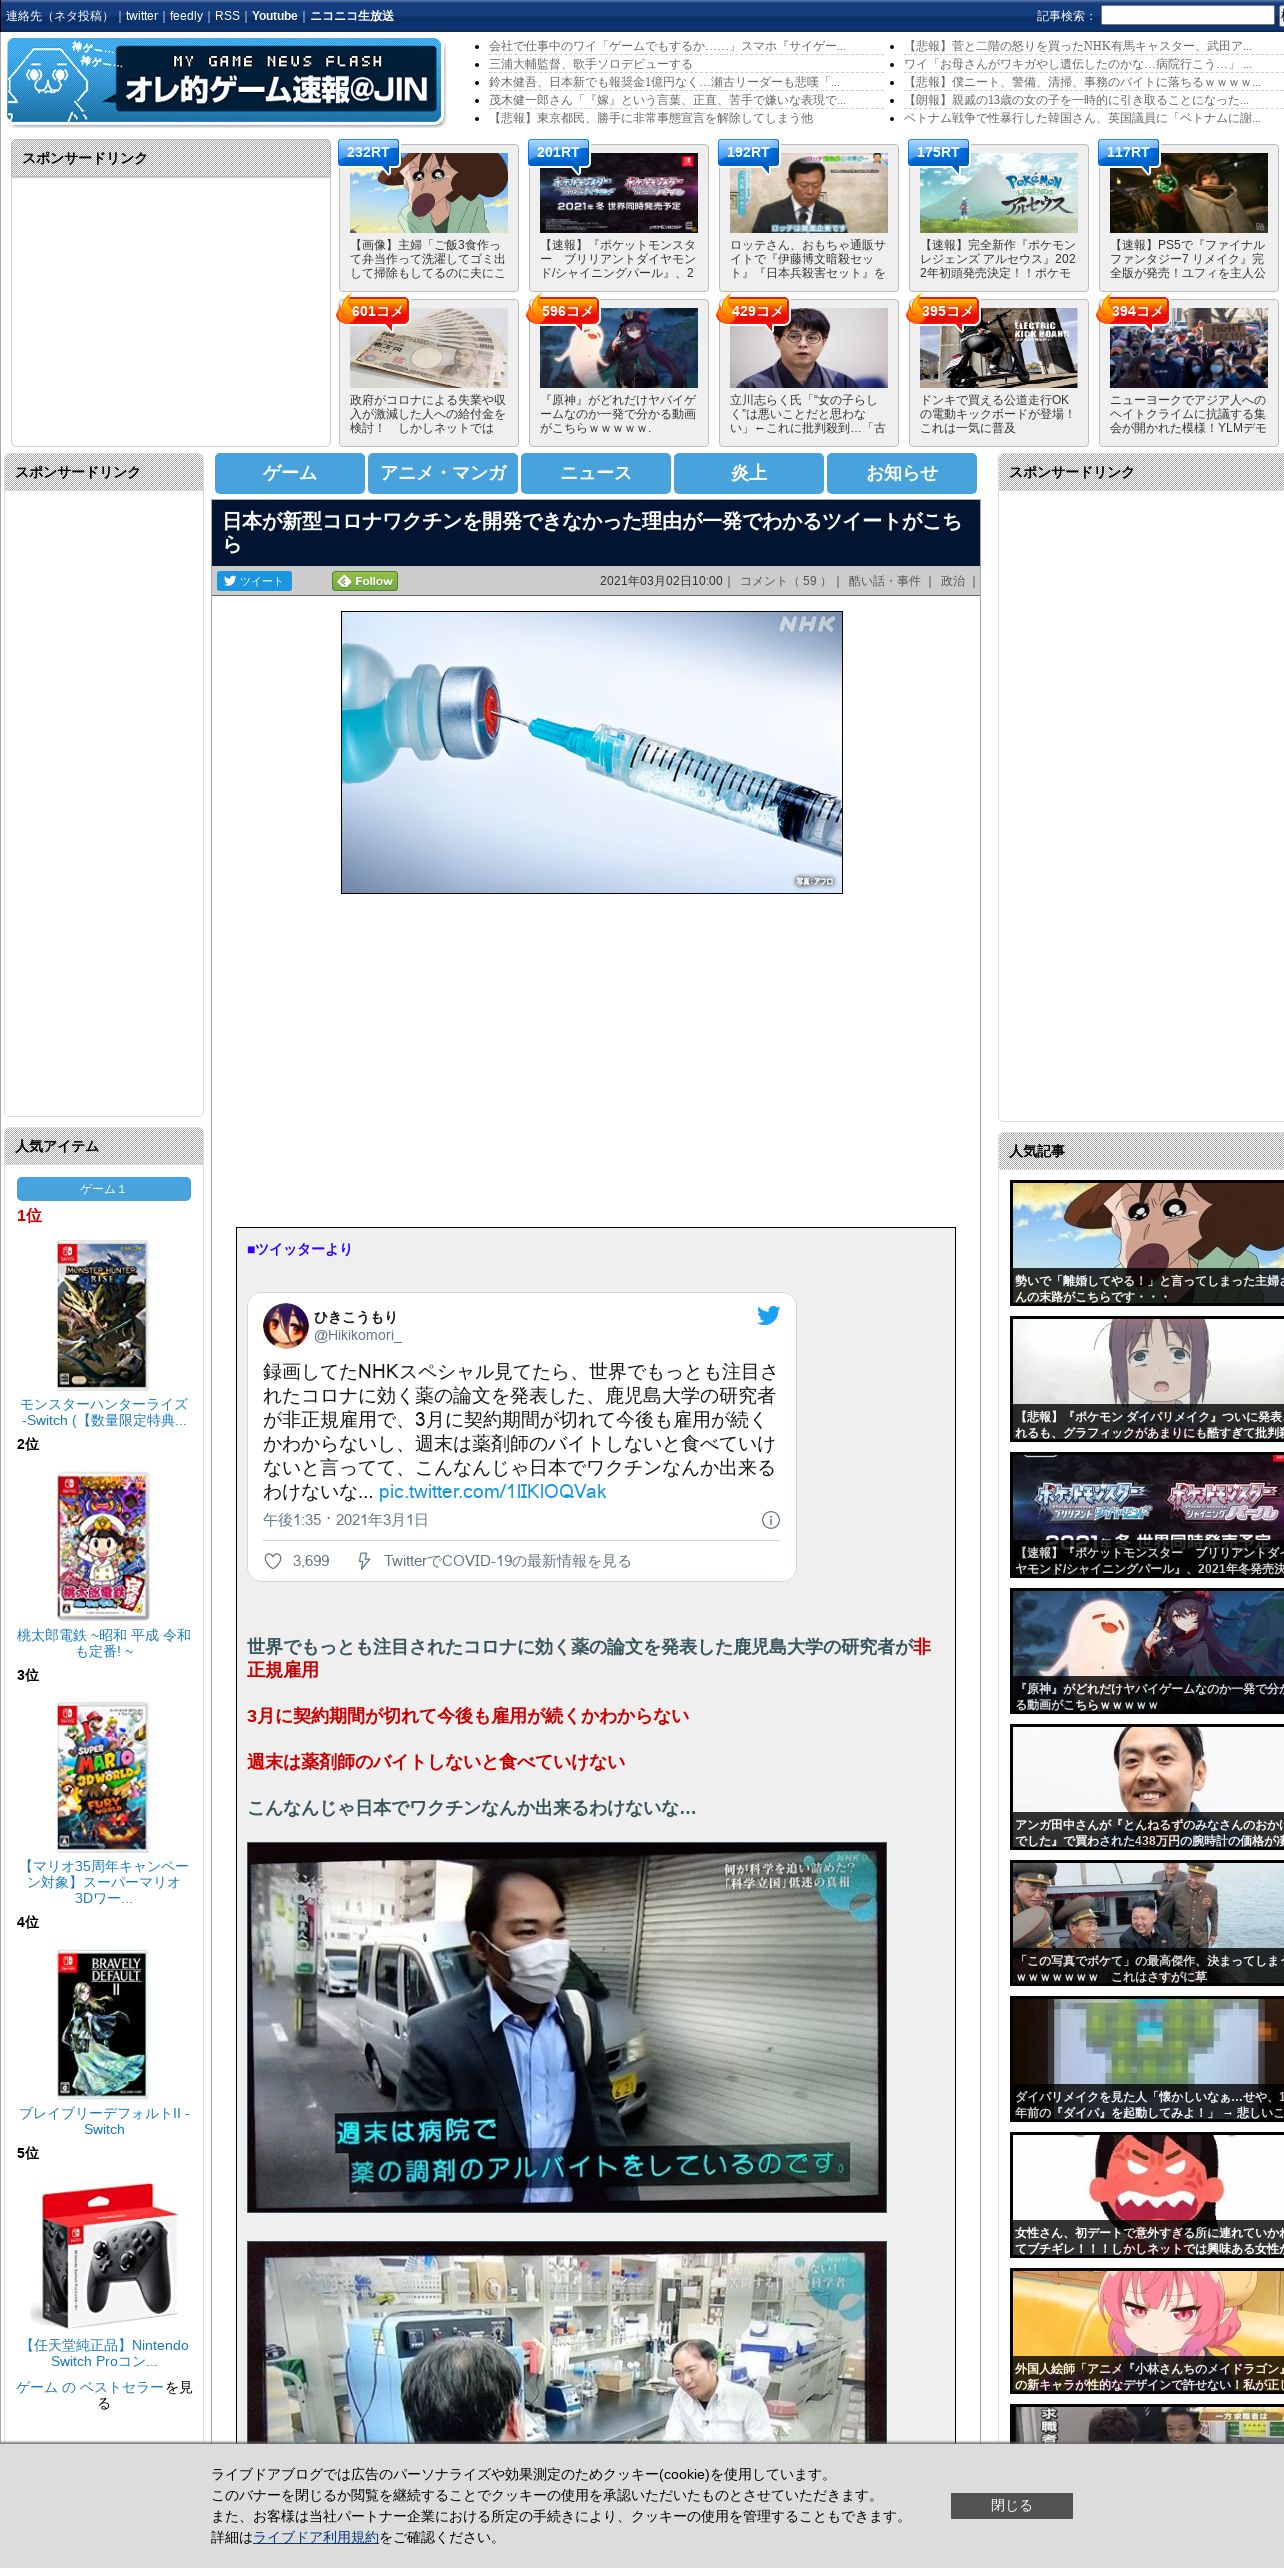Open the 395コメ electric kickboard article
The image size is (1284, 2568).
tap(999, 348)
